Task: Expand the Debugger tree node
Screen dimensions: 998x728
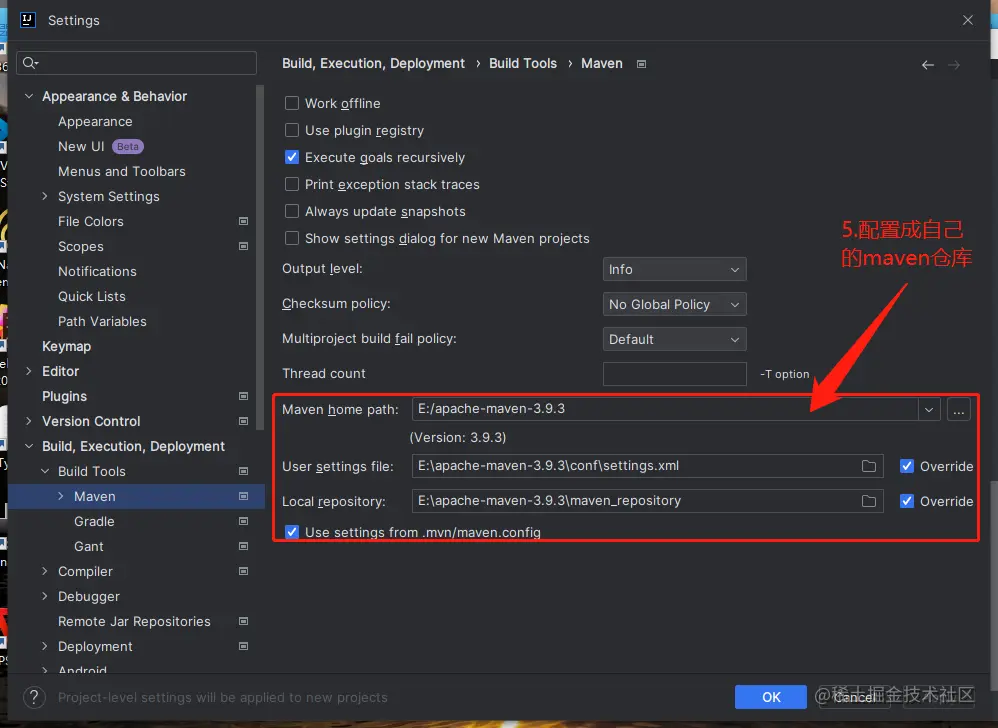Action: (45, 596)
